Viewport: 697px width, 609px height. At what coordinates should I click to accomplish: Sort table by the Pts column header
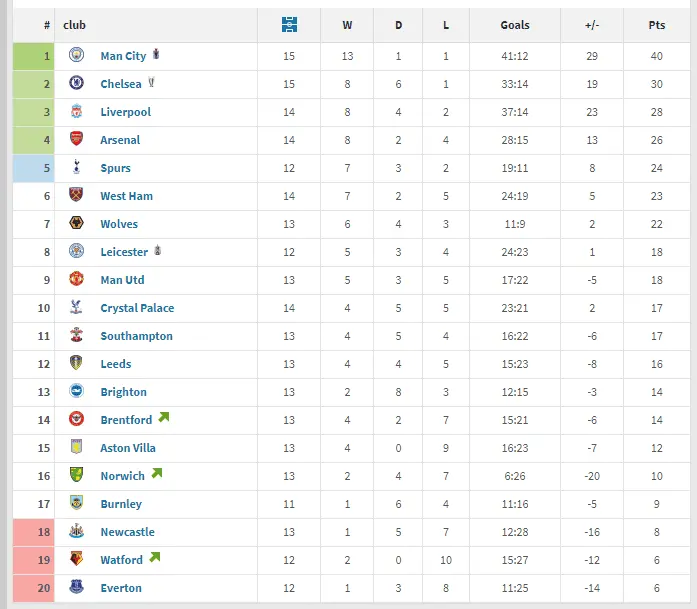pos(657,25)
